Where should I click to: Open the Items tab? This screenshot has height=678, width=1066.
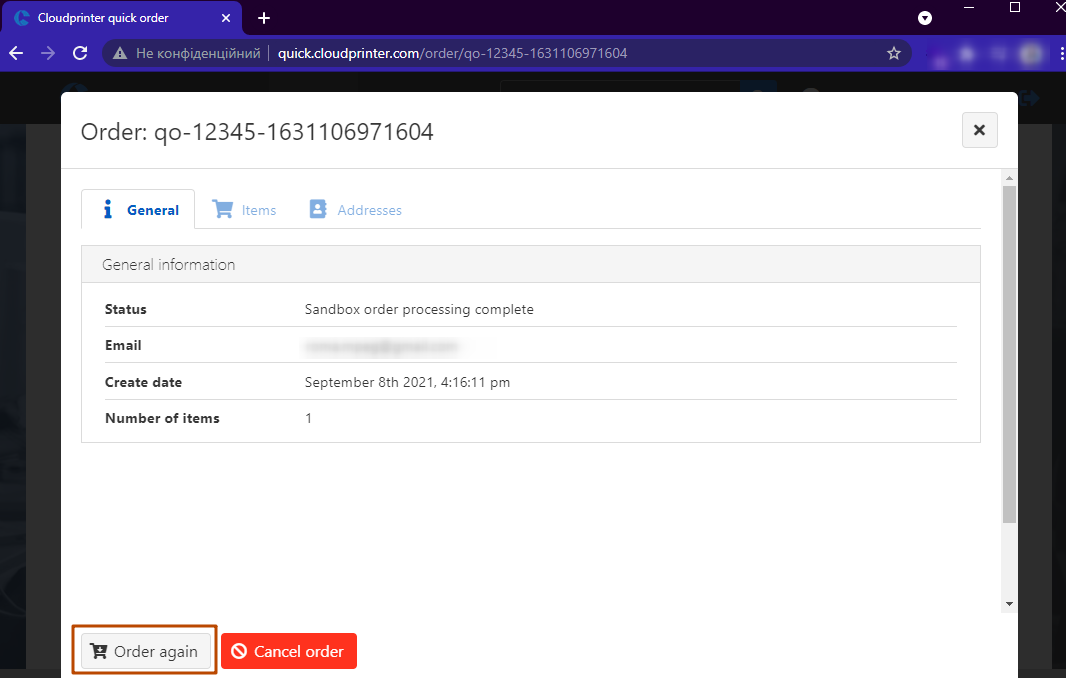coord(244,209)
